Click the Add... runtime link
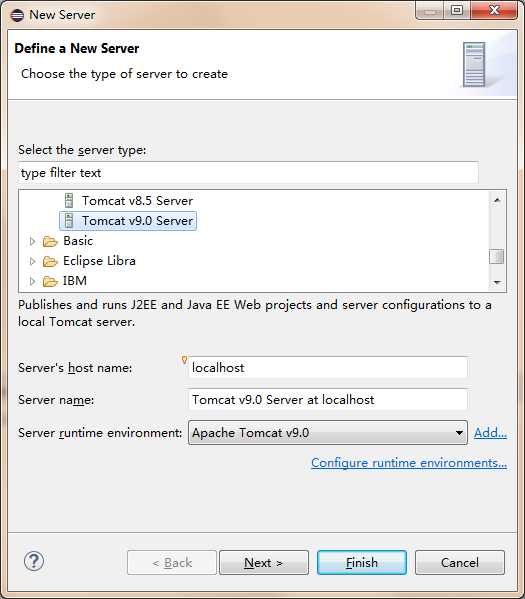Screen dimensions: 525x599 click(490, 433)
